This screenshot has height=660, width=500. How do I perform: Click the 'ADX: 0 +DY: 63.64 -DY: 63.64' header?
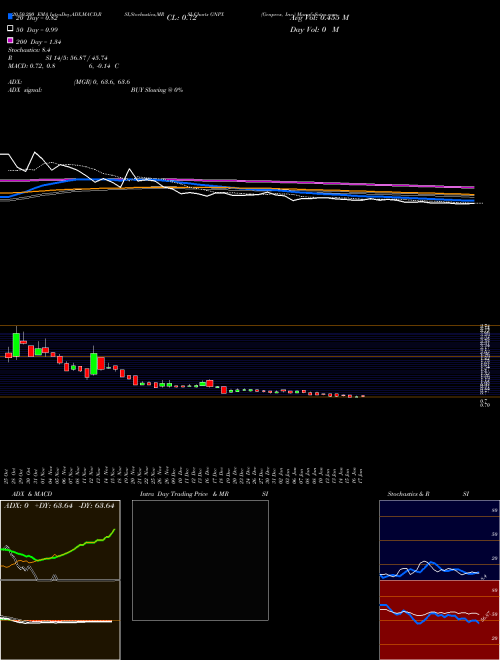pyautogui.click(x=59, y=506)
